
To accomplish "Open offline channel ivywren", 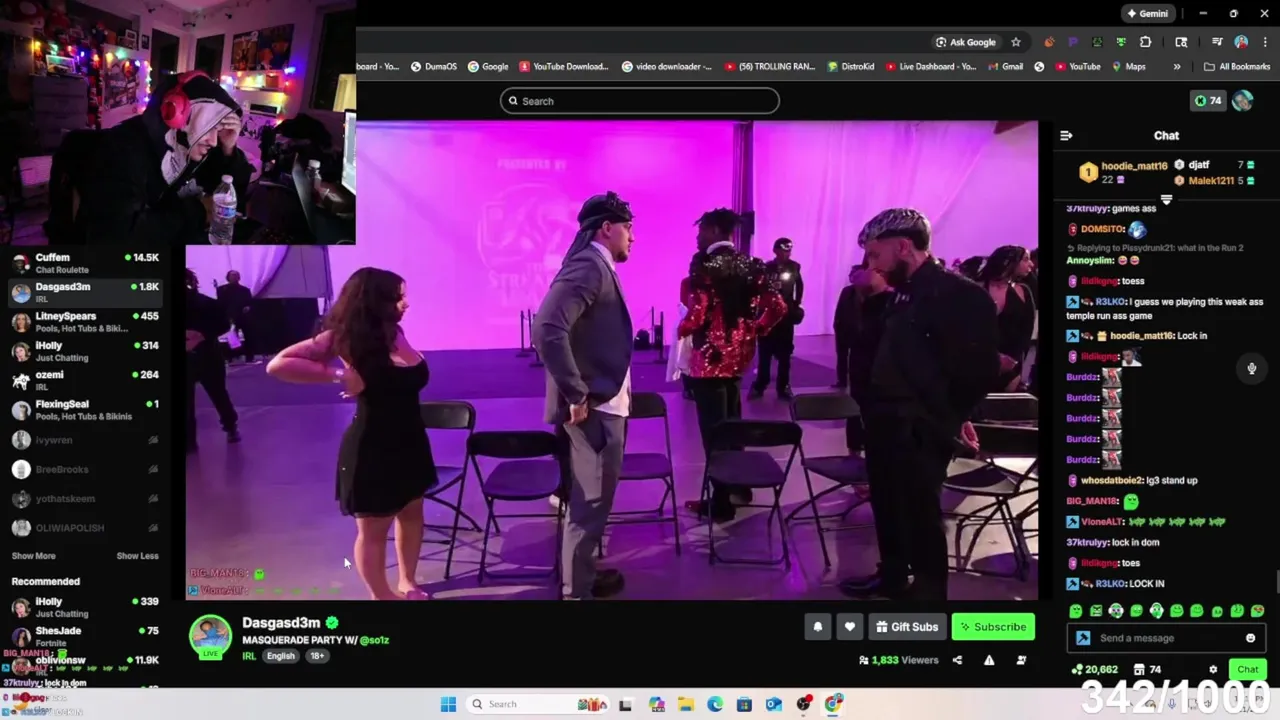I will (x=85, y=440).
